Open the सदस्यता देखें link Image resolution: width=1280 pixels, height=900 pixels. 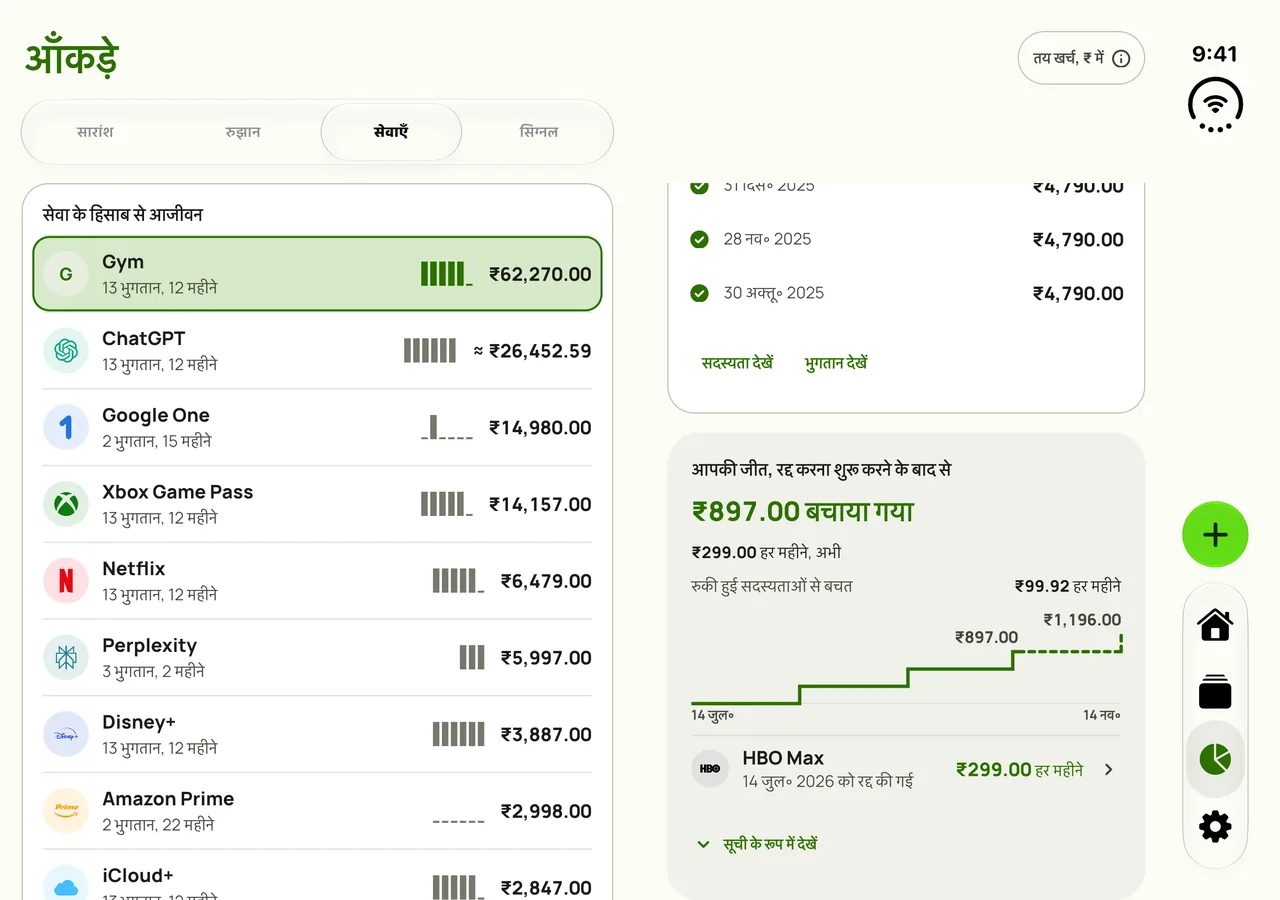738,363
